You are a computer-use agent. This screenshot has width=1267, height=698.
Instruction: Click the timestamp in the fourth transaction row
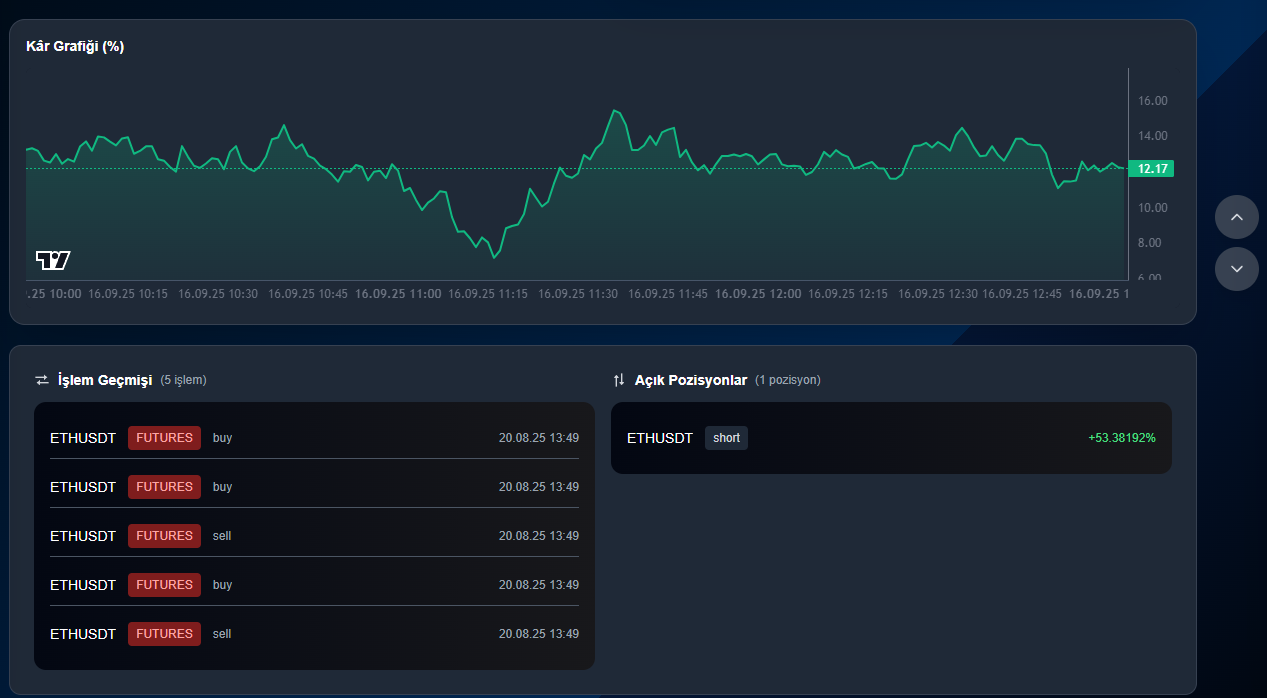coord(539,585)
